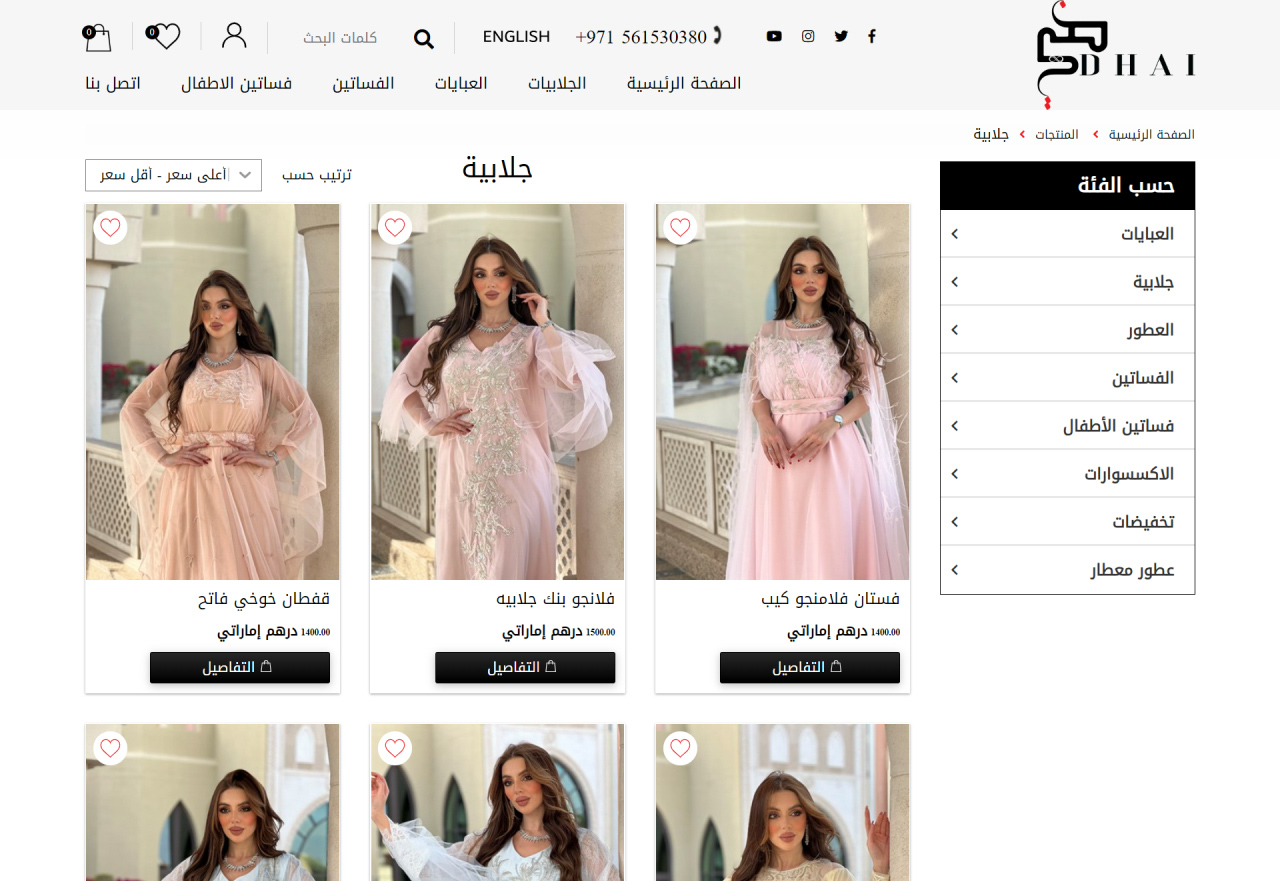The height and width of the screenshot is (881, 1280).
Task: Click the جلابية breadcrumb current page text
Action: [991, 134]
